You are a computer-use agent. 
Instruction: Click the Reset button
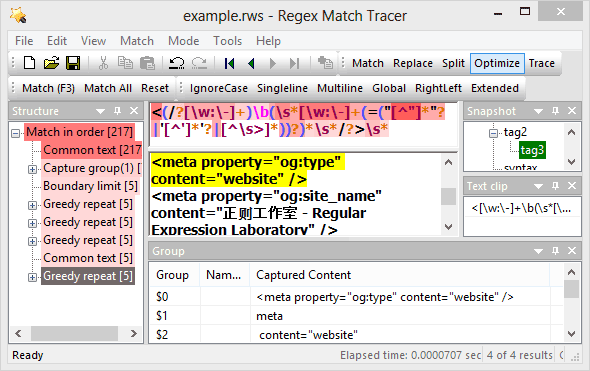coord(155,88)
